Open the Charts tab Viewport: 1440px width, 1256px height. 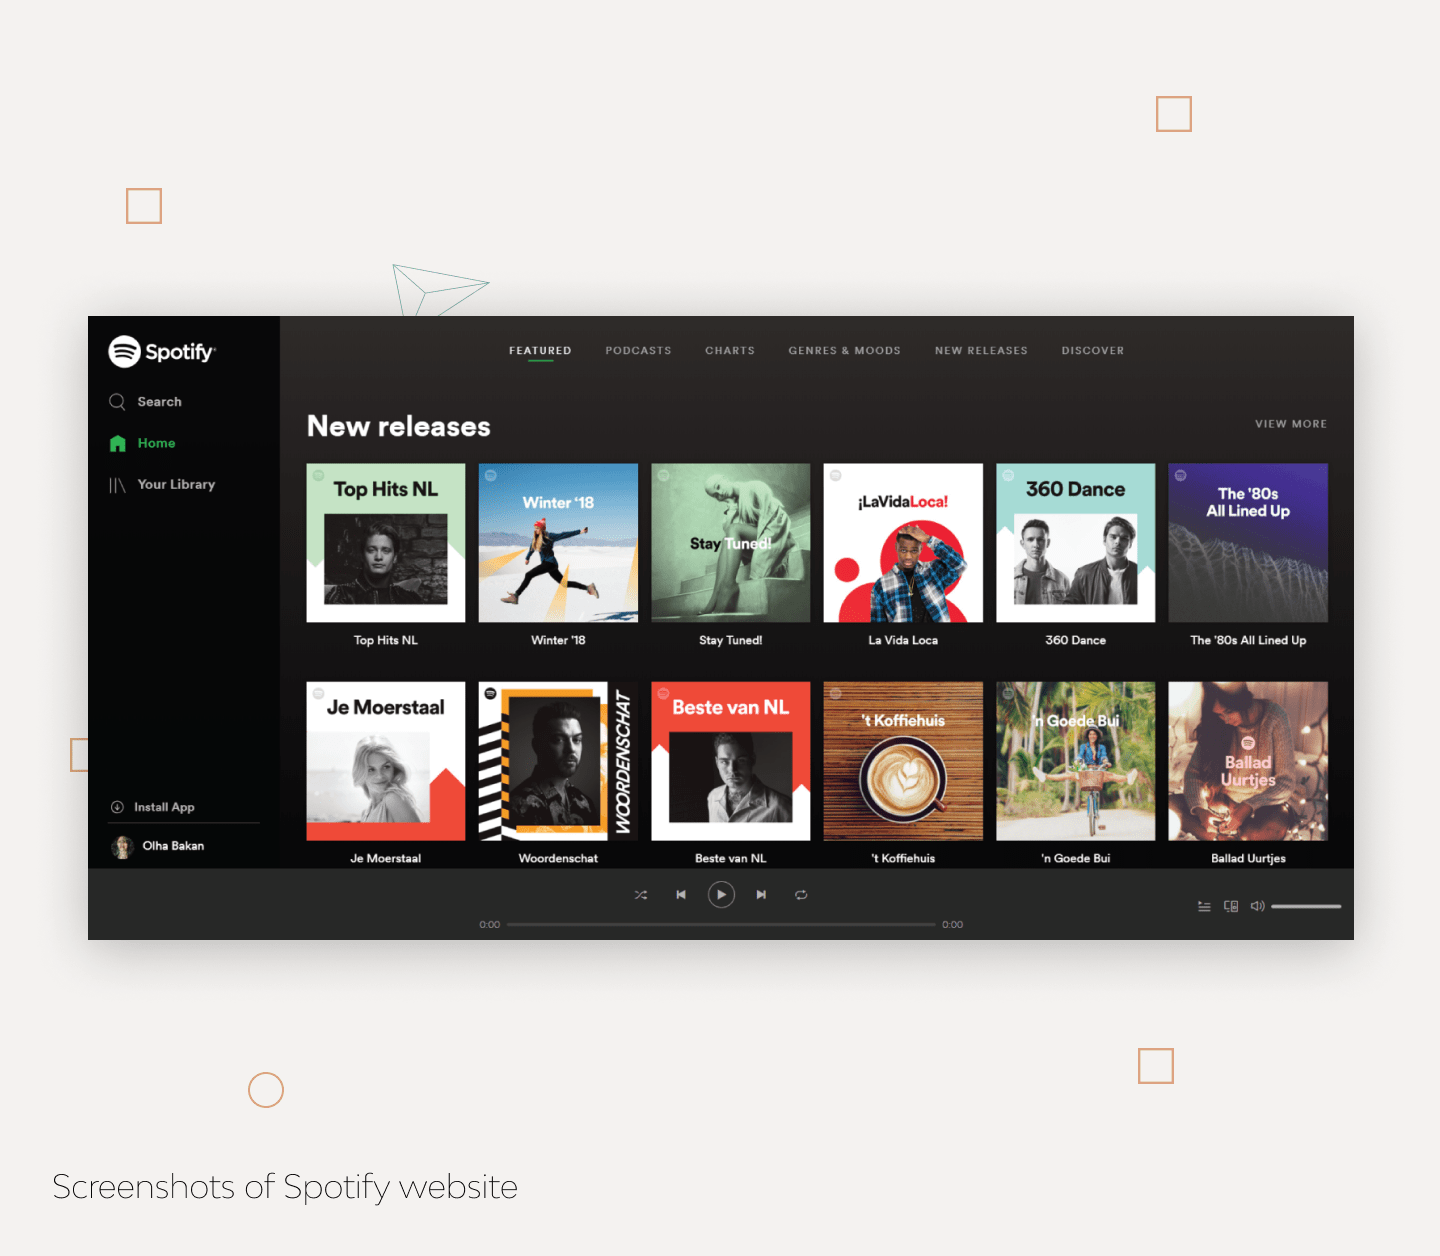730,351
